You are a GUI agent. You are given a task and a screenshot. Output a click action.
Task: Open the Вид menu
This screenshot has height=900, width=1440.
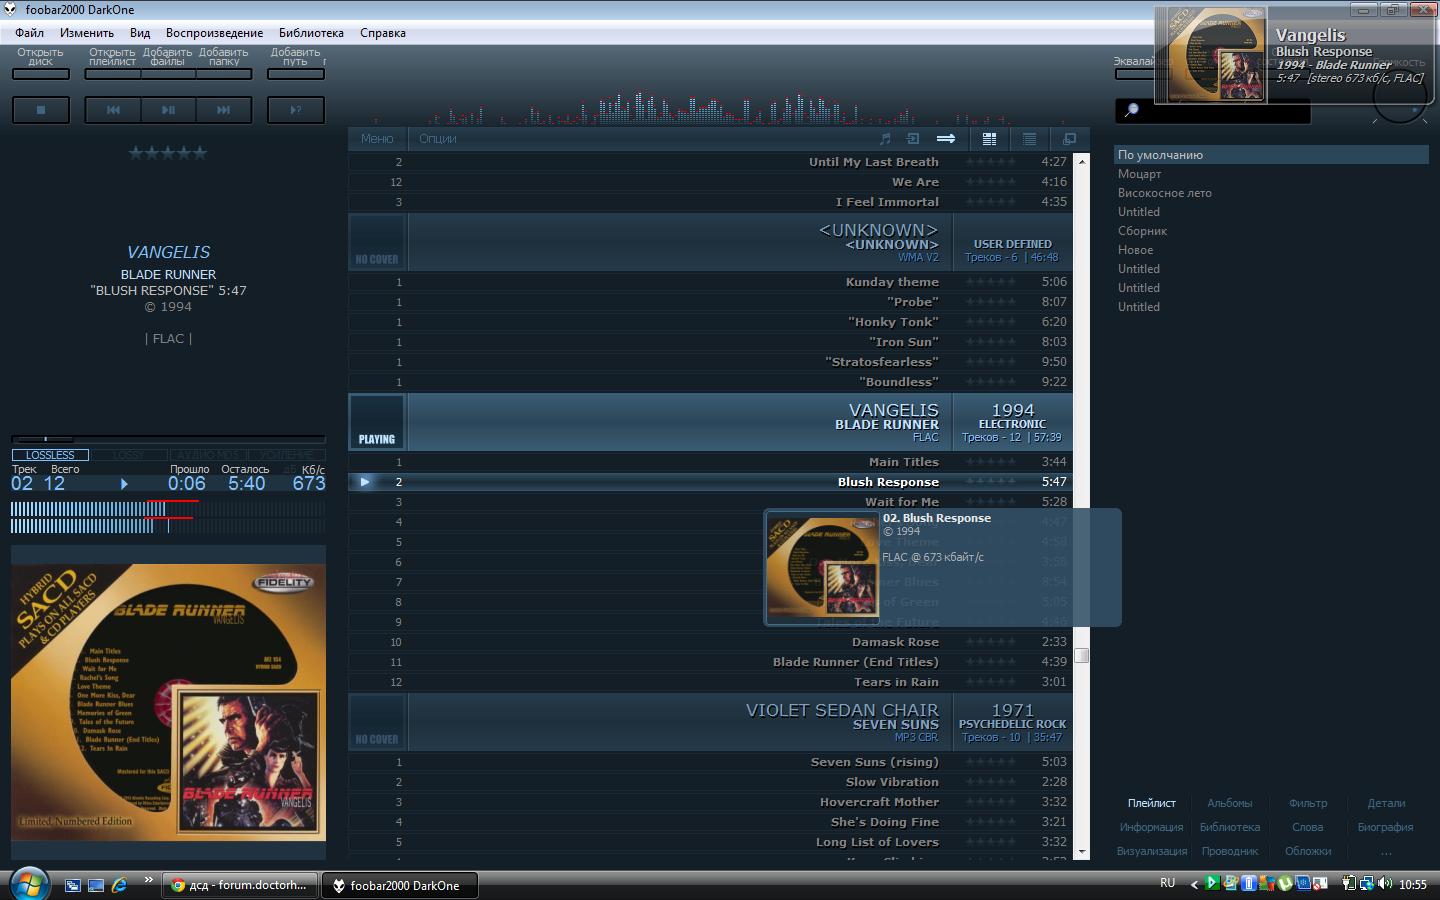click(x=140, y=33)
